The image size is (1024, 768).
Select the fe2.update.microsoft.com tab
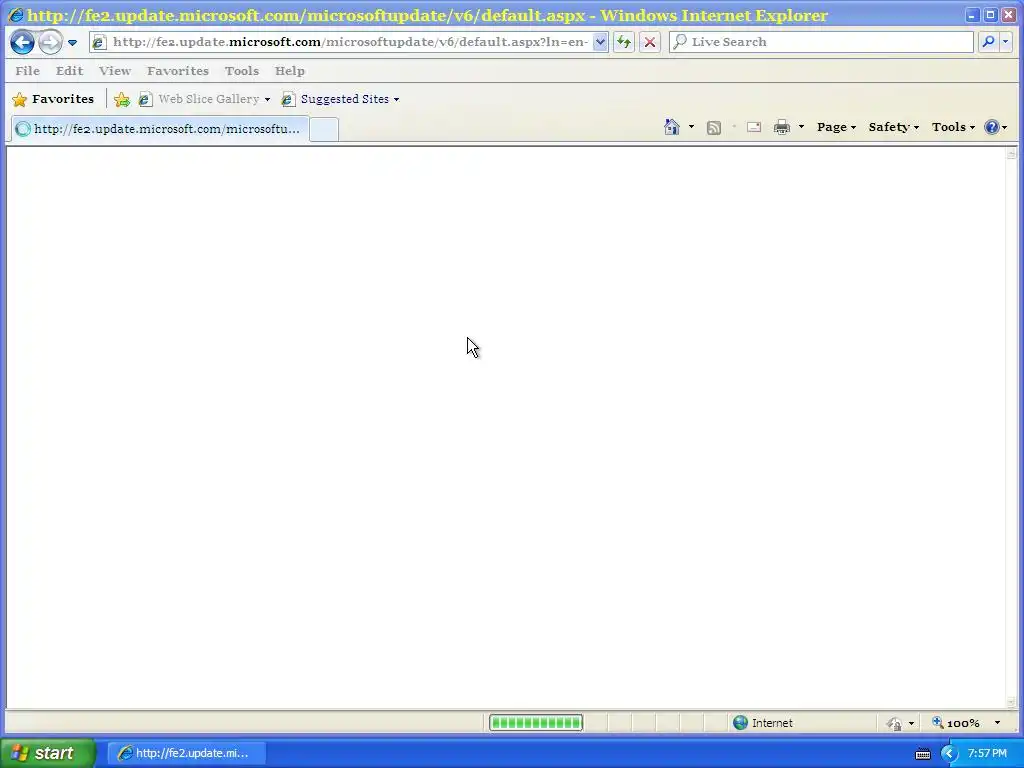coord(159,129)
